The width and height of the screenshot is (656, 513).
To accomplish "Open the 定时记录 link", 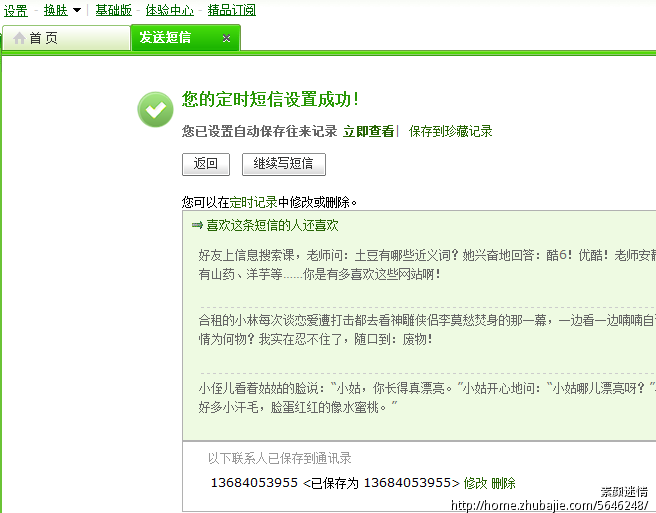I will coord(253,203).
